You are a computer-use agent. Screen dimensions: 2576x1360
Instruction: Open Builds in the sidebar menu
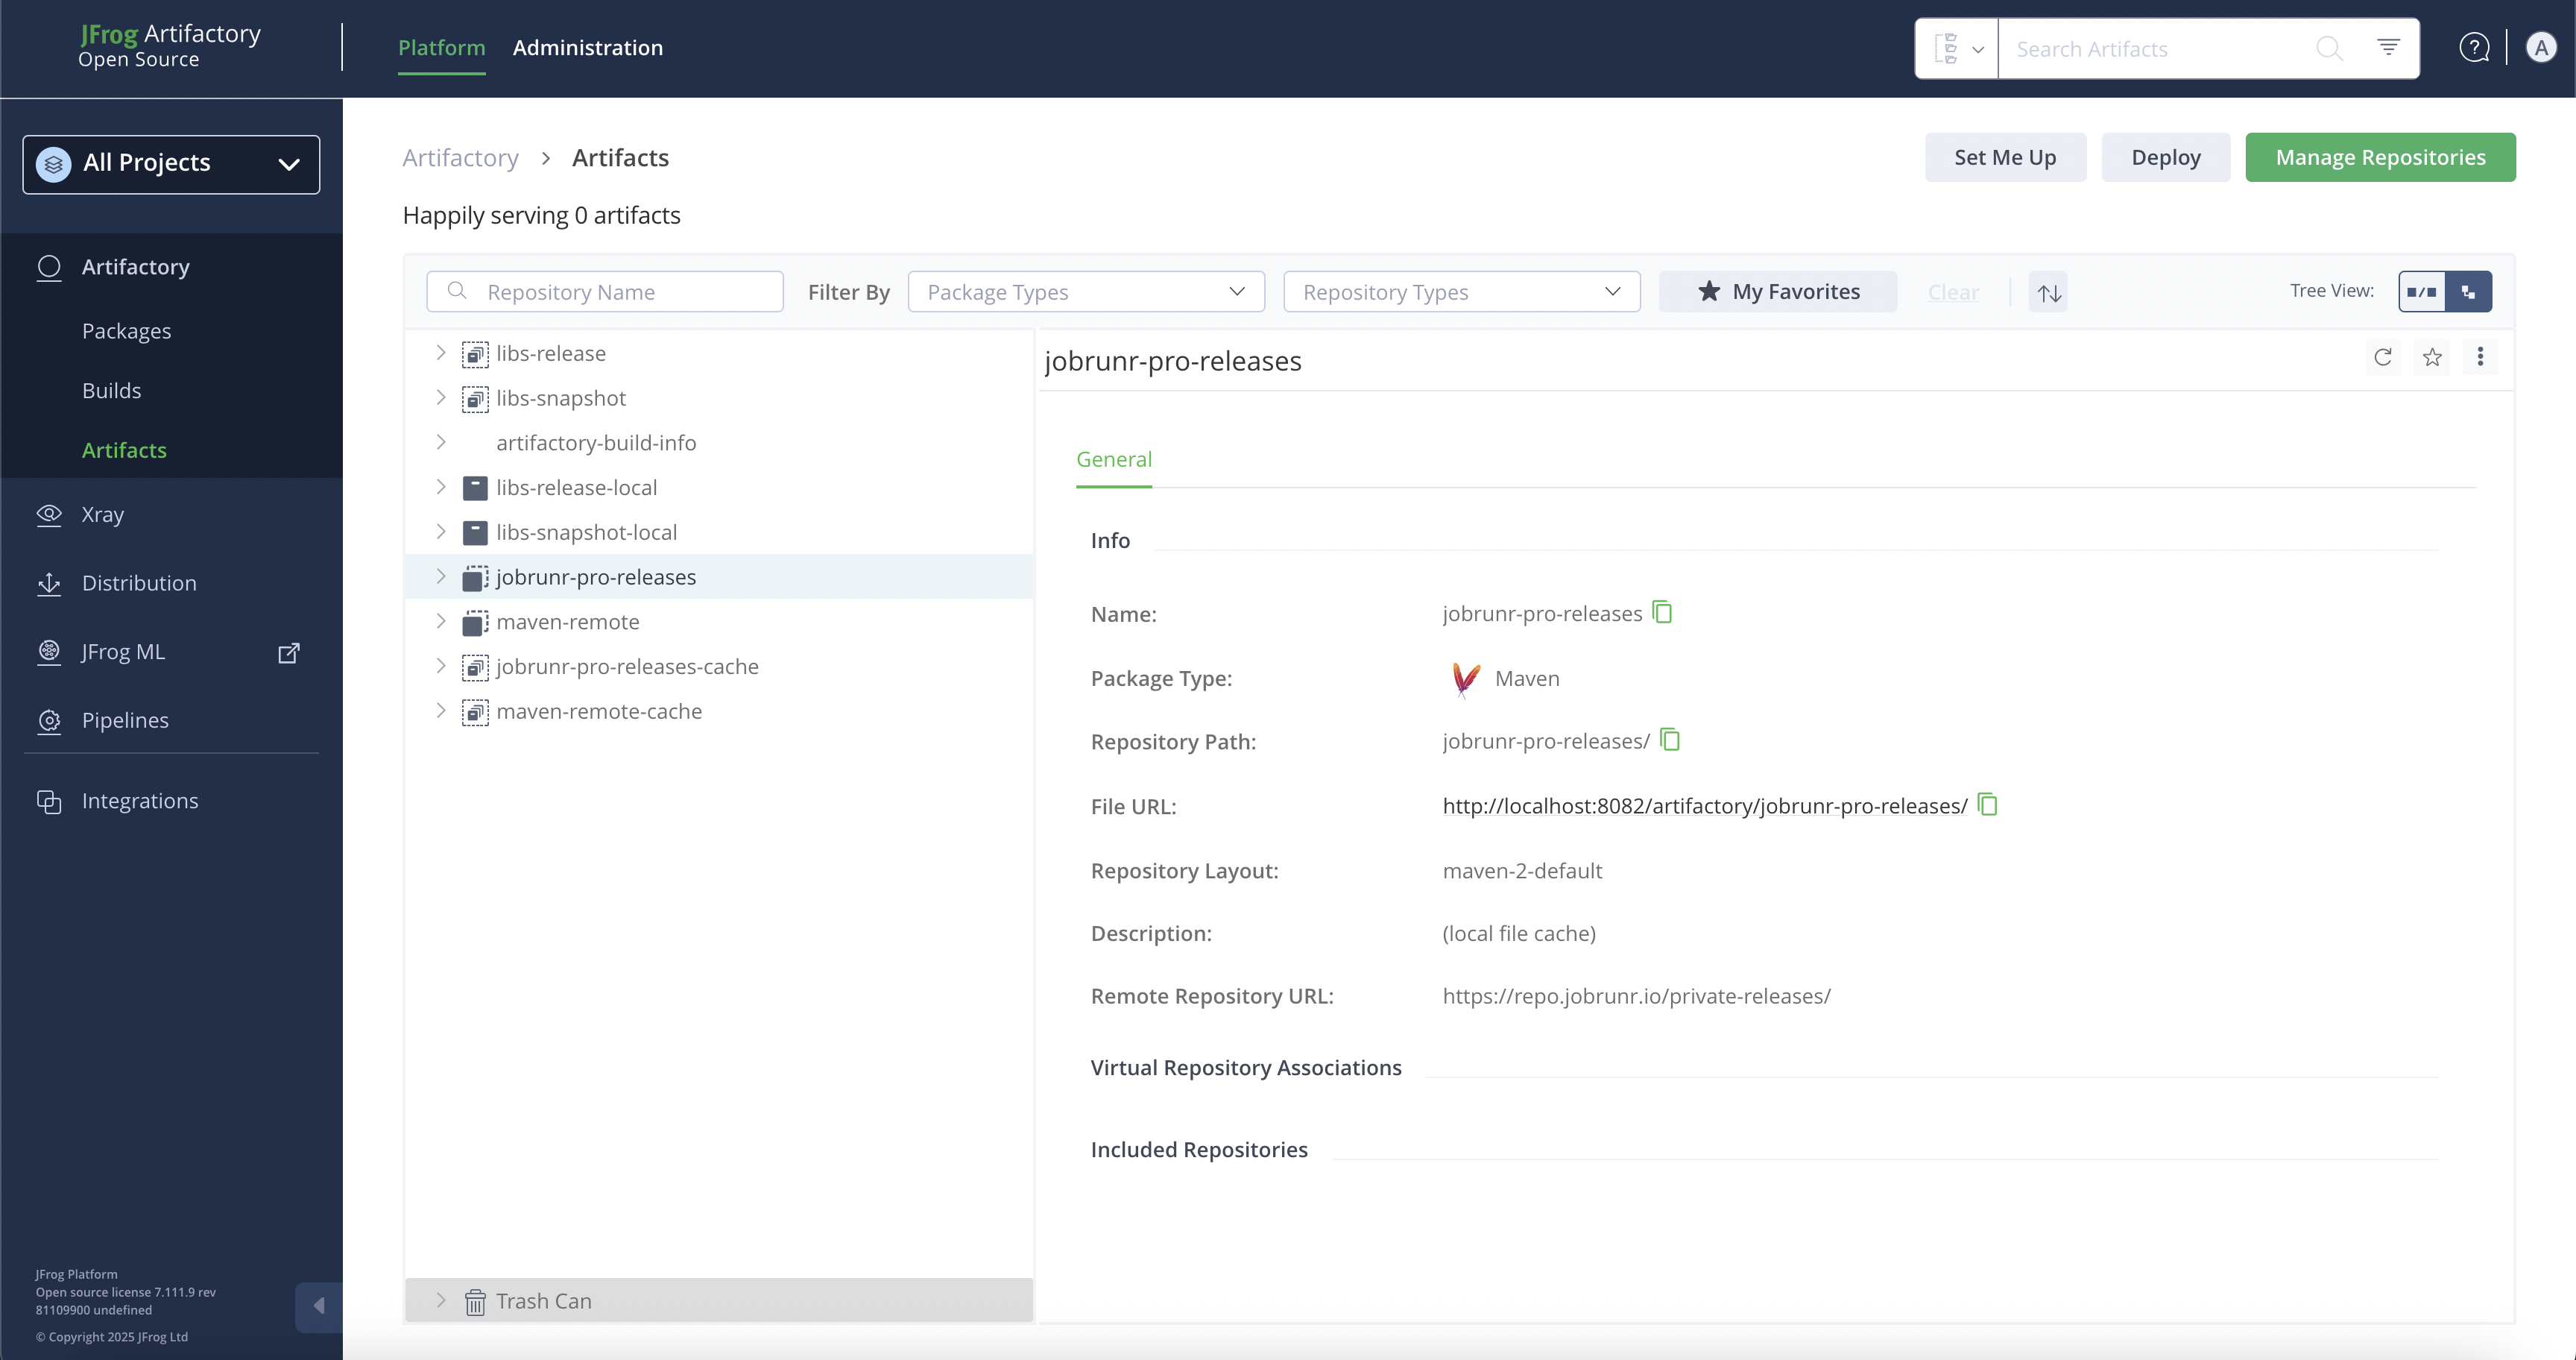(x=111, y=390)
